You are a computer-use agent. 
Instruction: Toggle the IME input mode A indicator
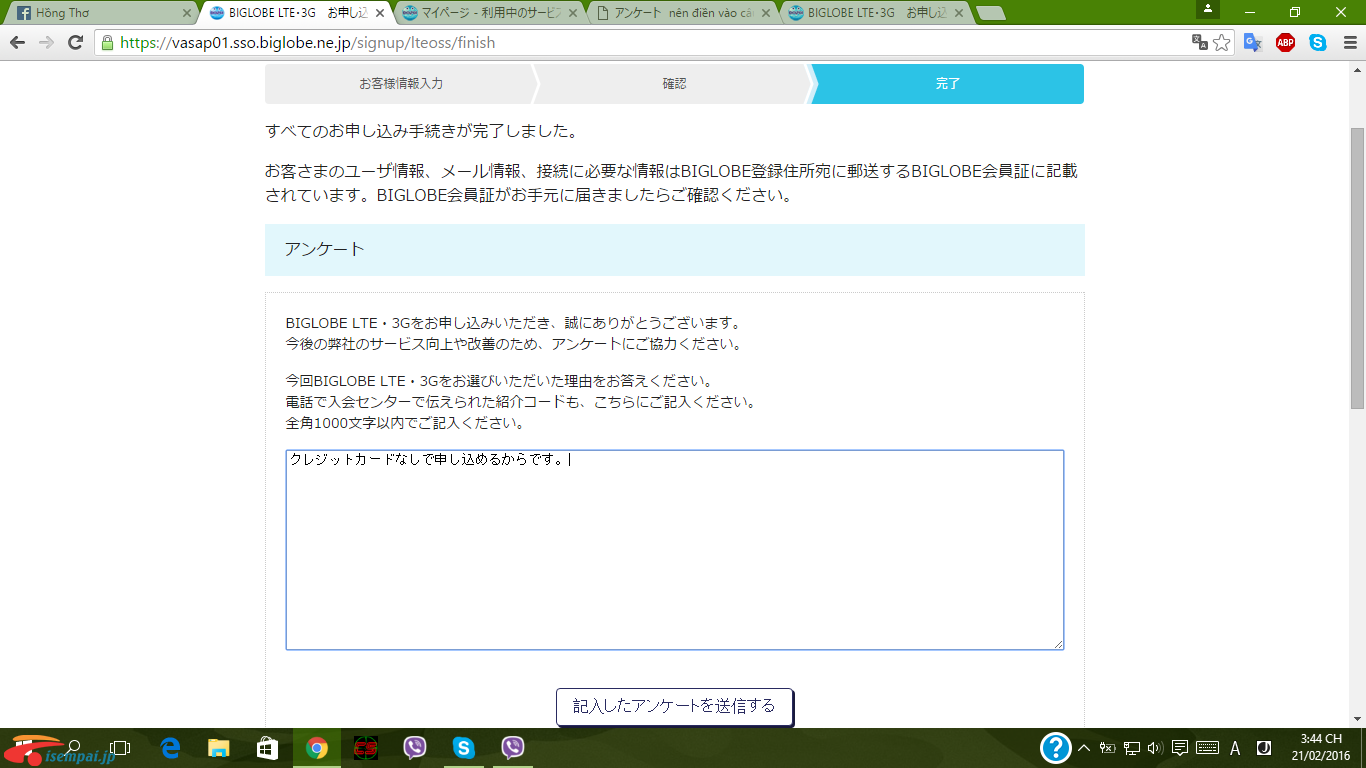click(1235, 748)
